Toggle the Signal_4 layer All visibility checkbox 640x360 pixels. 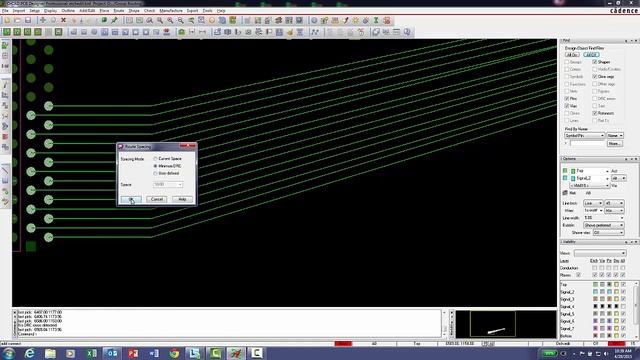point(623,307)
